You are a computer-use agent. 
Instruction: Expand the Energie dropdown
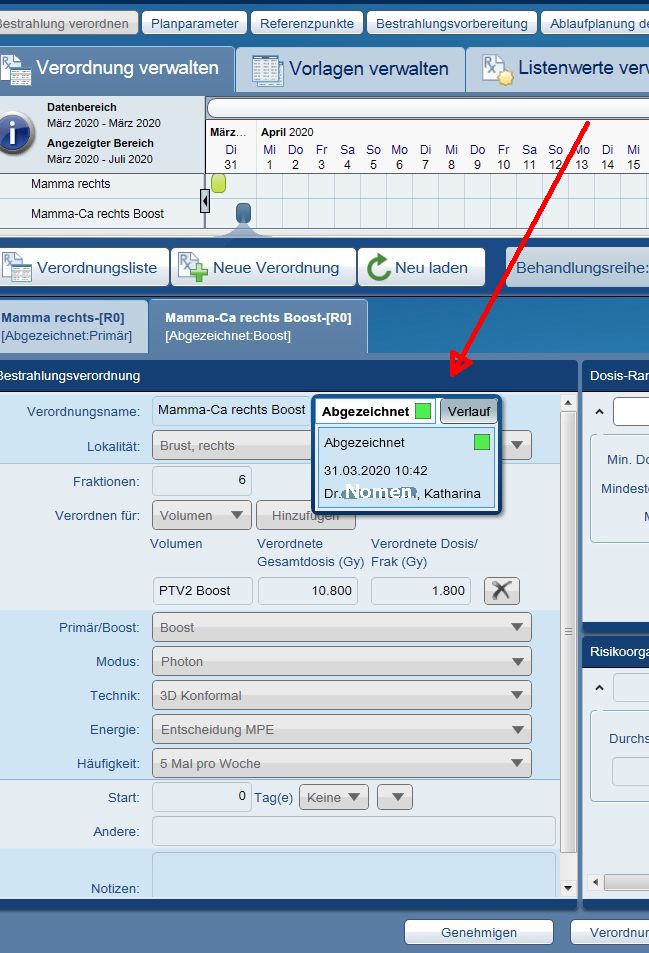pyautogui.click(x=341, y=730)
